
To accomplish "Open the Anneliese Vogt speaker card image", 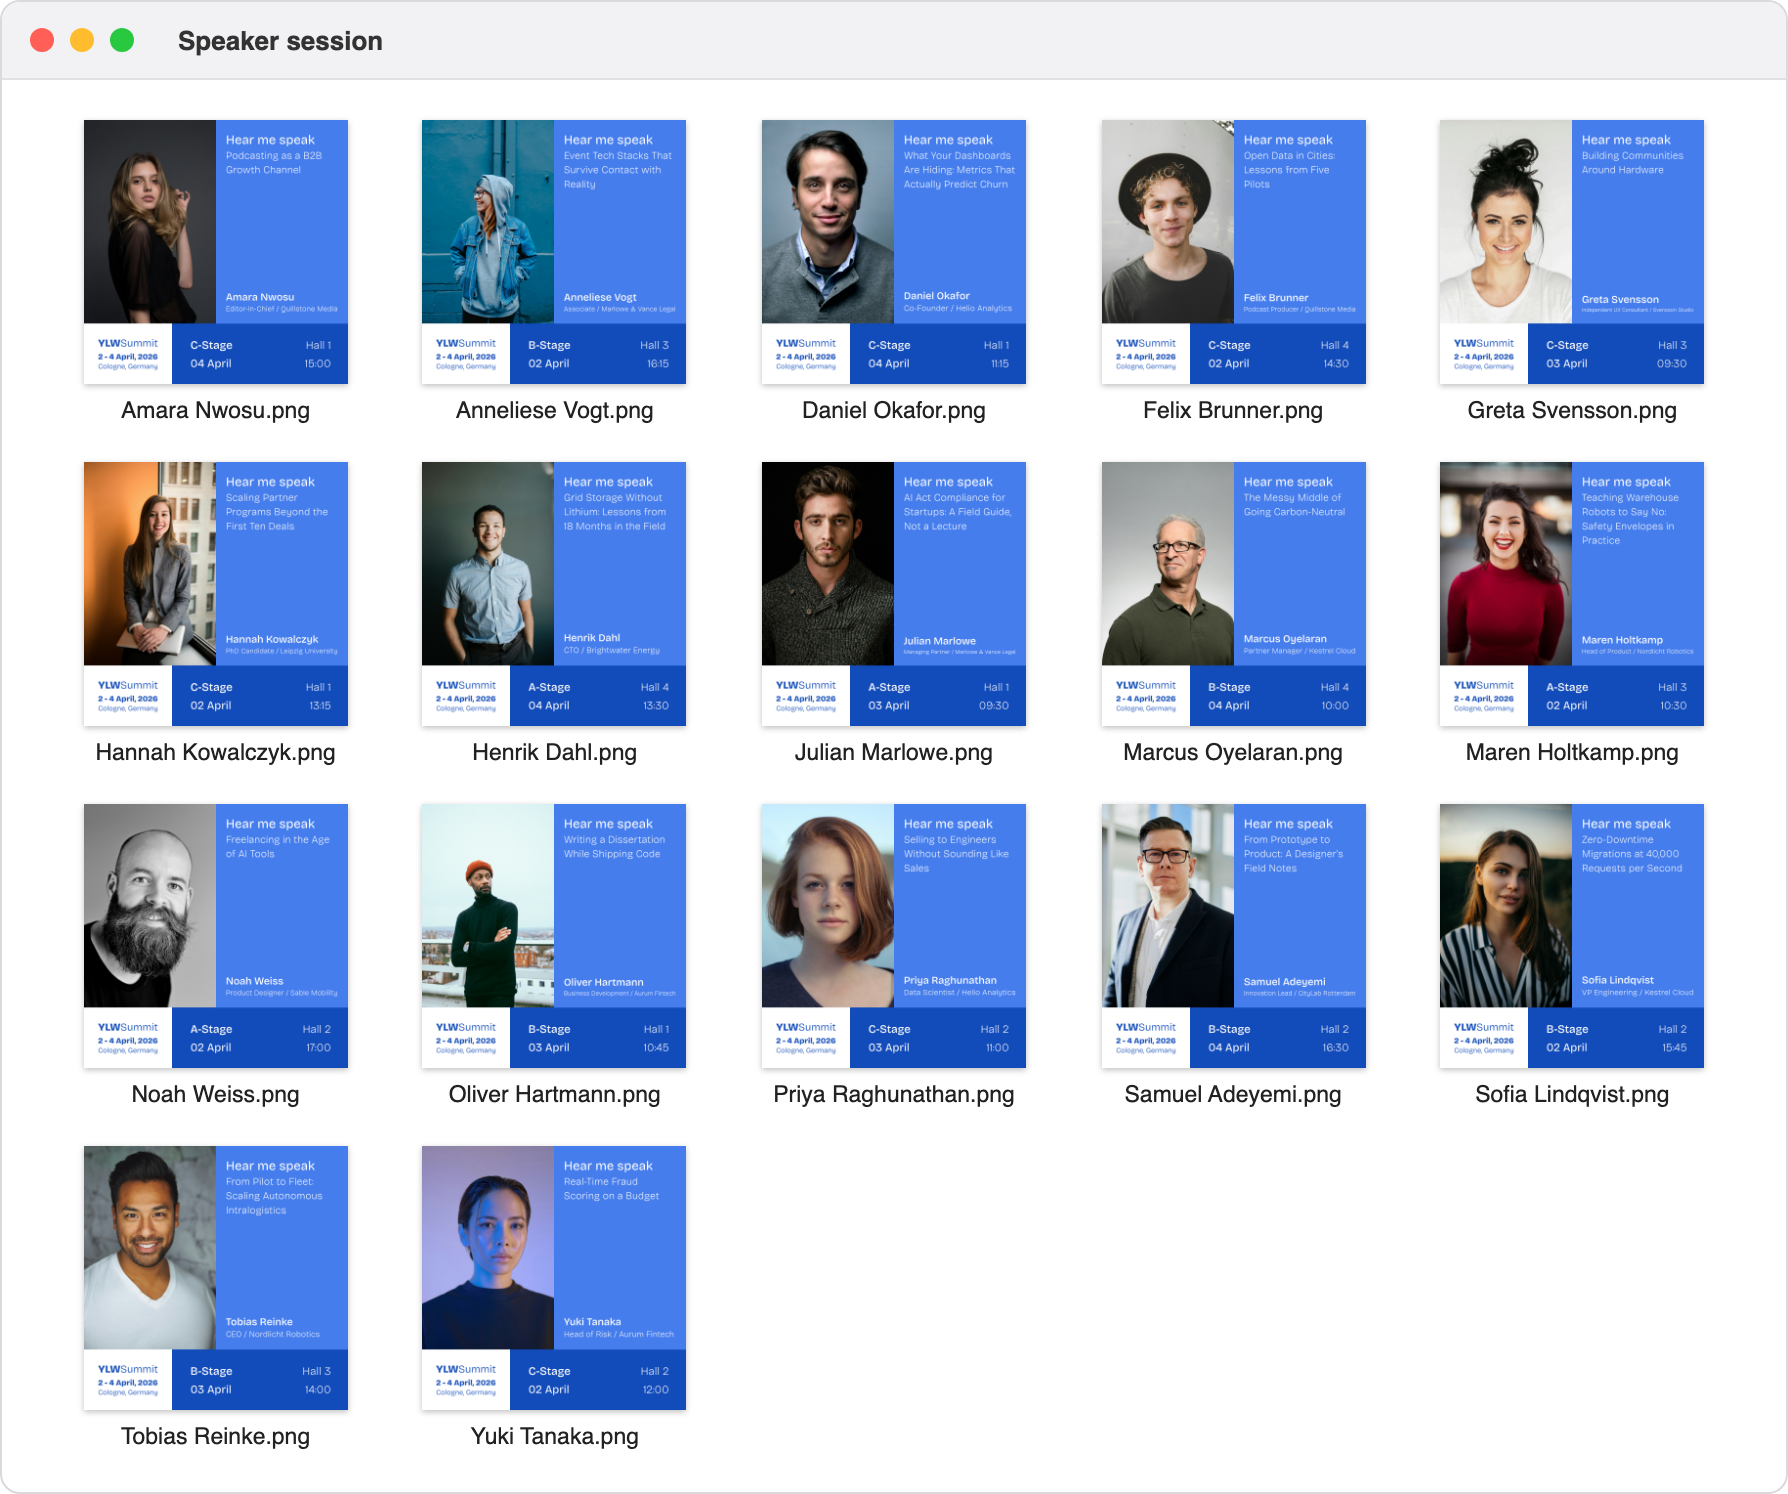I will point(554,252).
